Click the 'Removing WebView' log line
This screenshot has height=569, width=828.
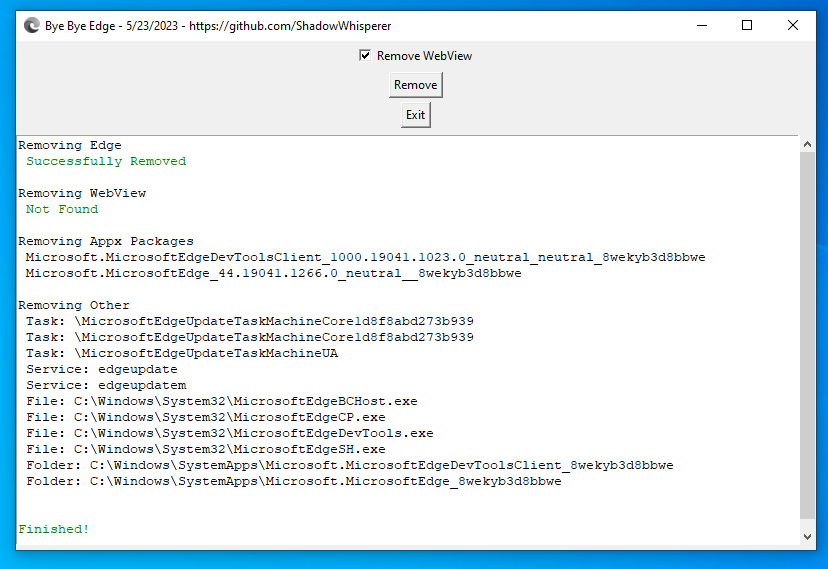pyautogui.click(x=82, y=193)
